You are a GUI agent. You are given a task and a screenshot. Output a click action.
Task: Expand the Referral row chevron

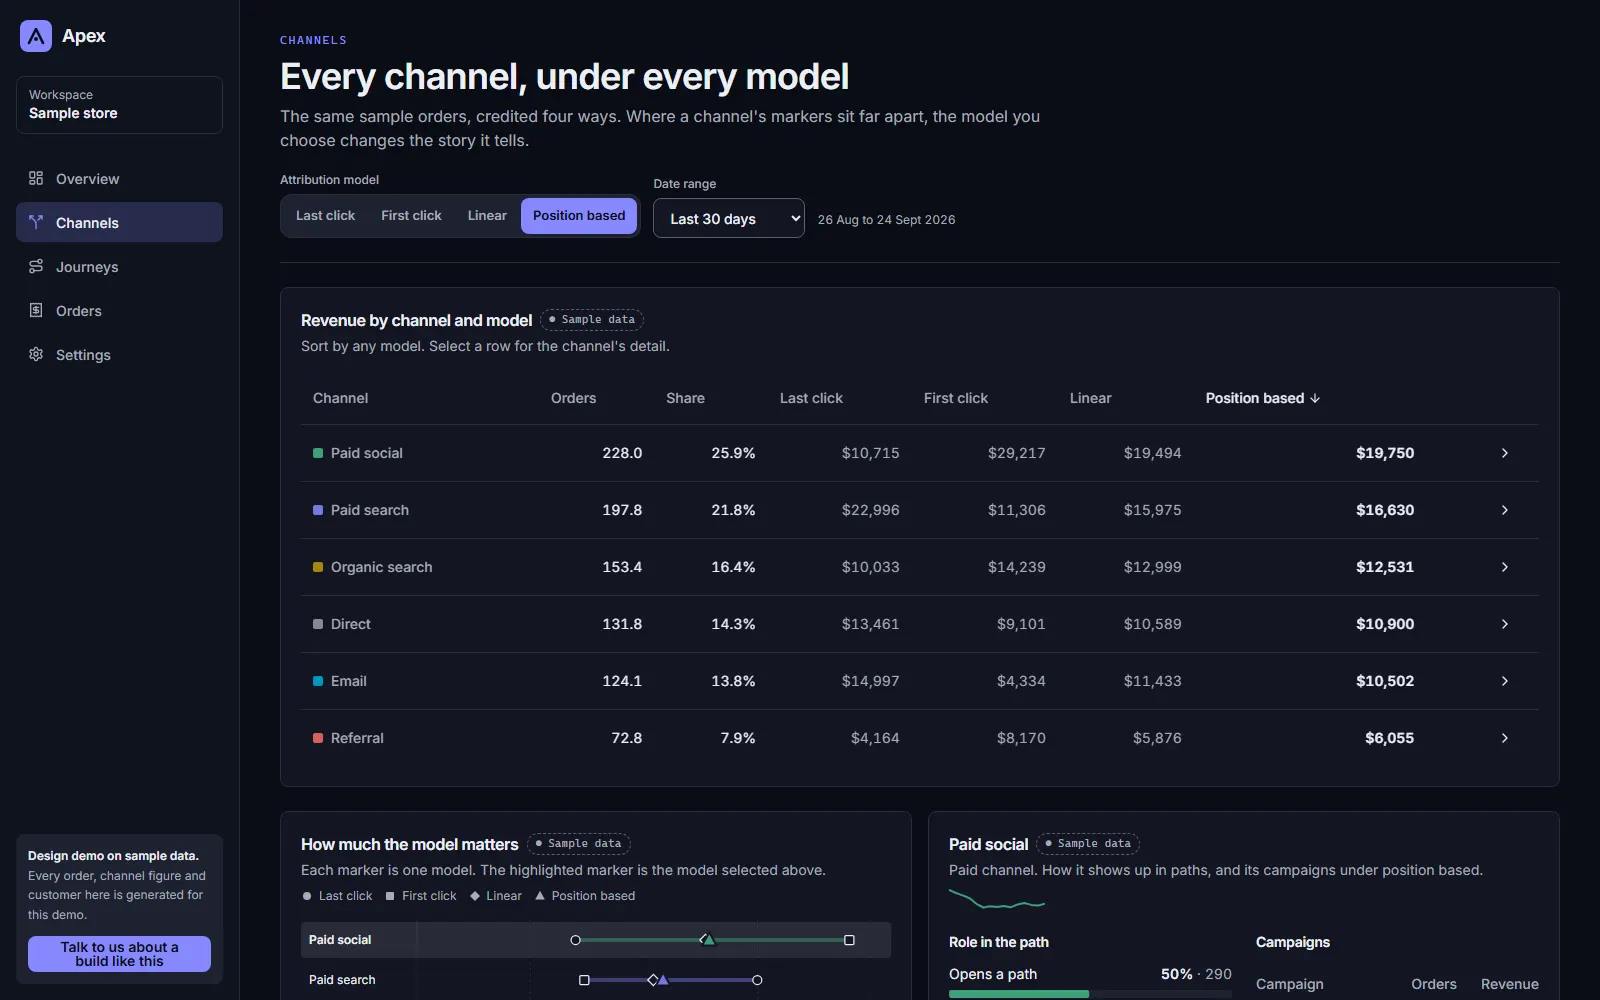point(1504,738)
